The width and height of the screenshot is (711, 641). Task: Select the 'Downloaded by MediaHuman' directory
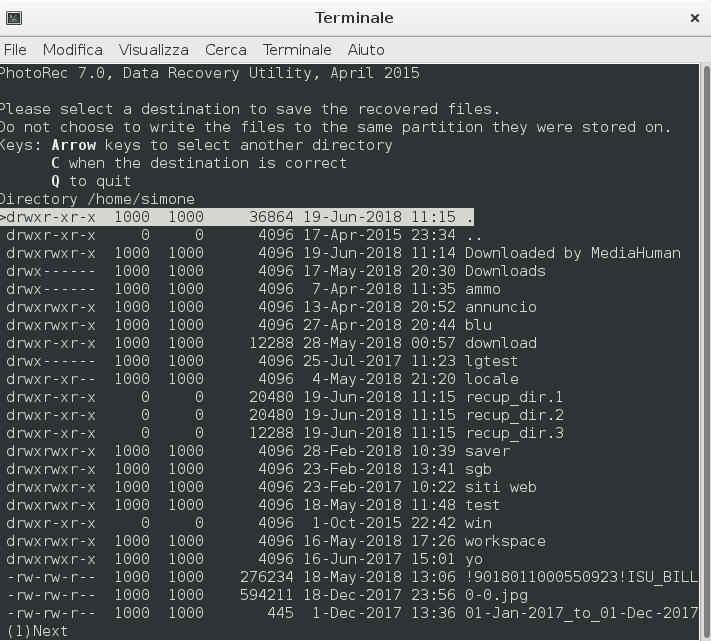(x=572, y=253)
